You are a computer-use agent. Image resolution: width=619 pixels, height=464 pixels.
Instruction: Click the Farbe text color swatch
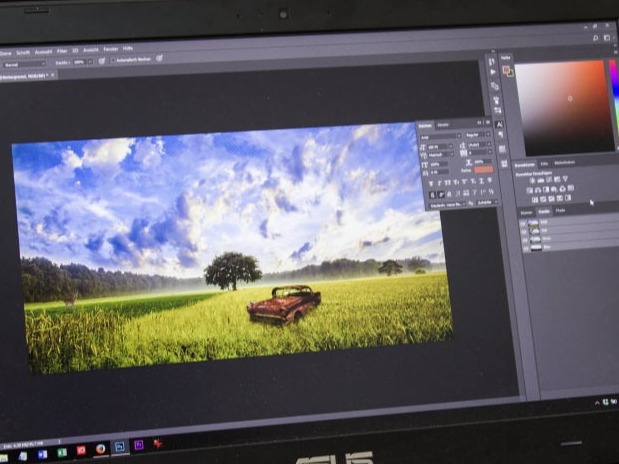(484, 169)
